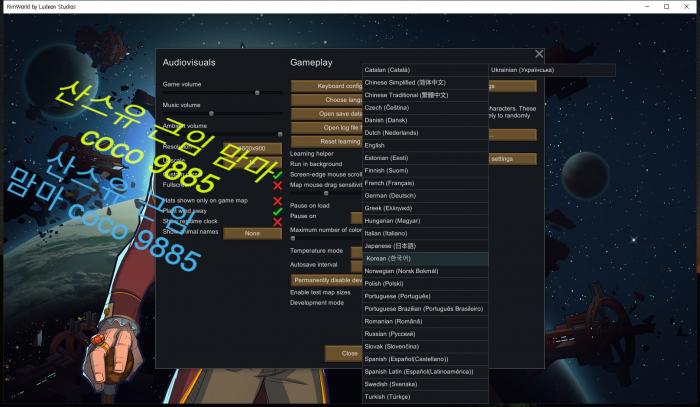The width and height of the screenshot is (700, 407).
Task: Toggle Hats shown only on game map
Action: click(278, 201)
